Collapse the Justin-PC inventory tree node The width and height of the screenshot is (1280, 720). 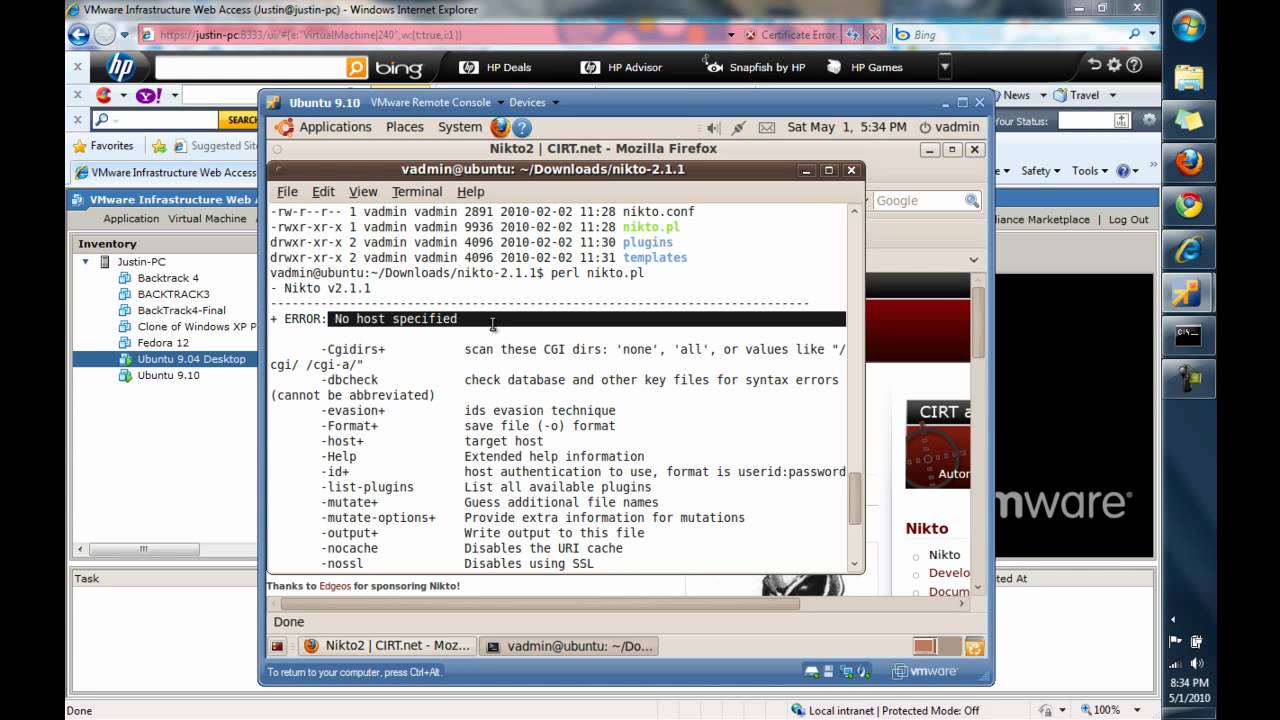85,262
